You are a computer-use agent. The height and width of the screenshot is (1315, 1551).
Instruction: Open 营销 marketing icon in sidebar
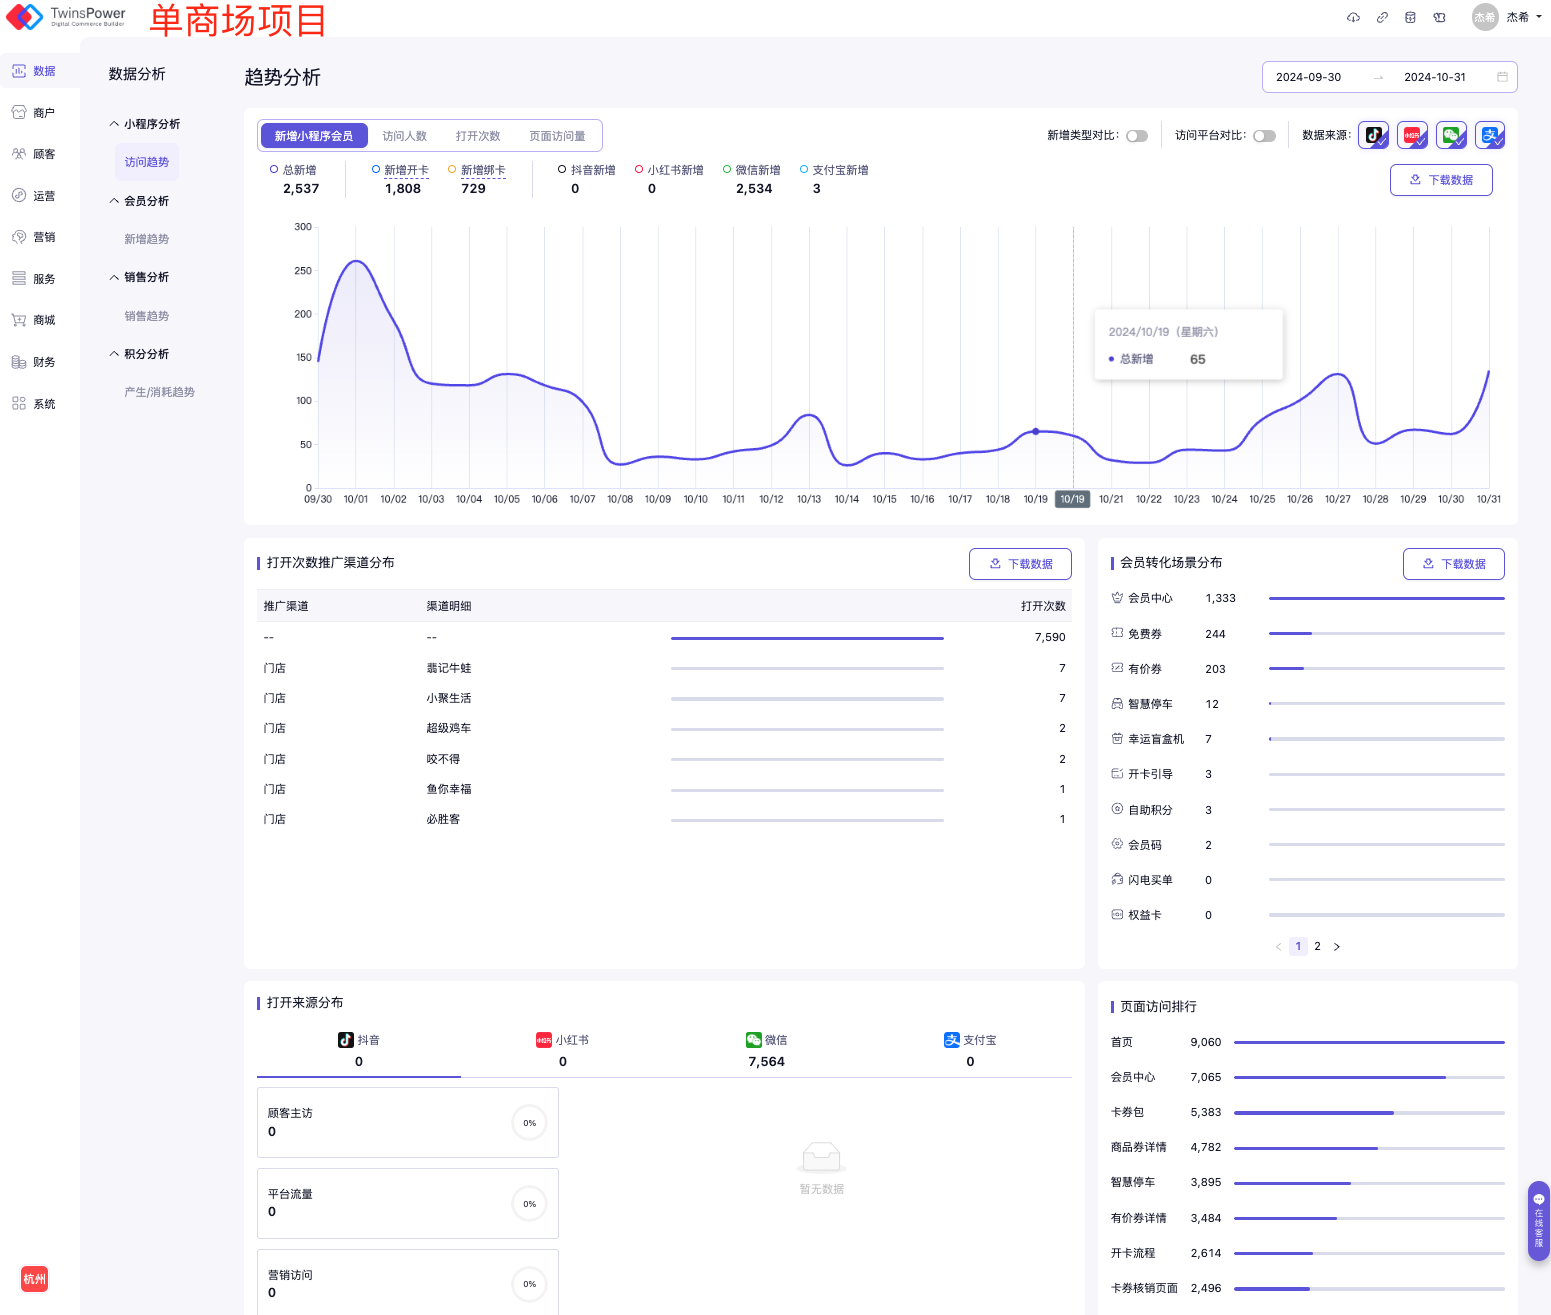click(34, 237)
